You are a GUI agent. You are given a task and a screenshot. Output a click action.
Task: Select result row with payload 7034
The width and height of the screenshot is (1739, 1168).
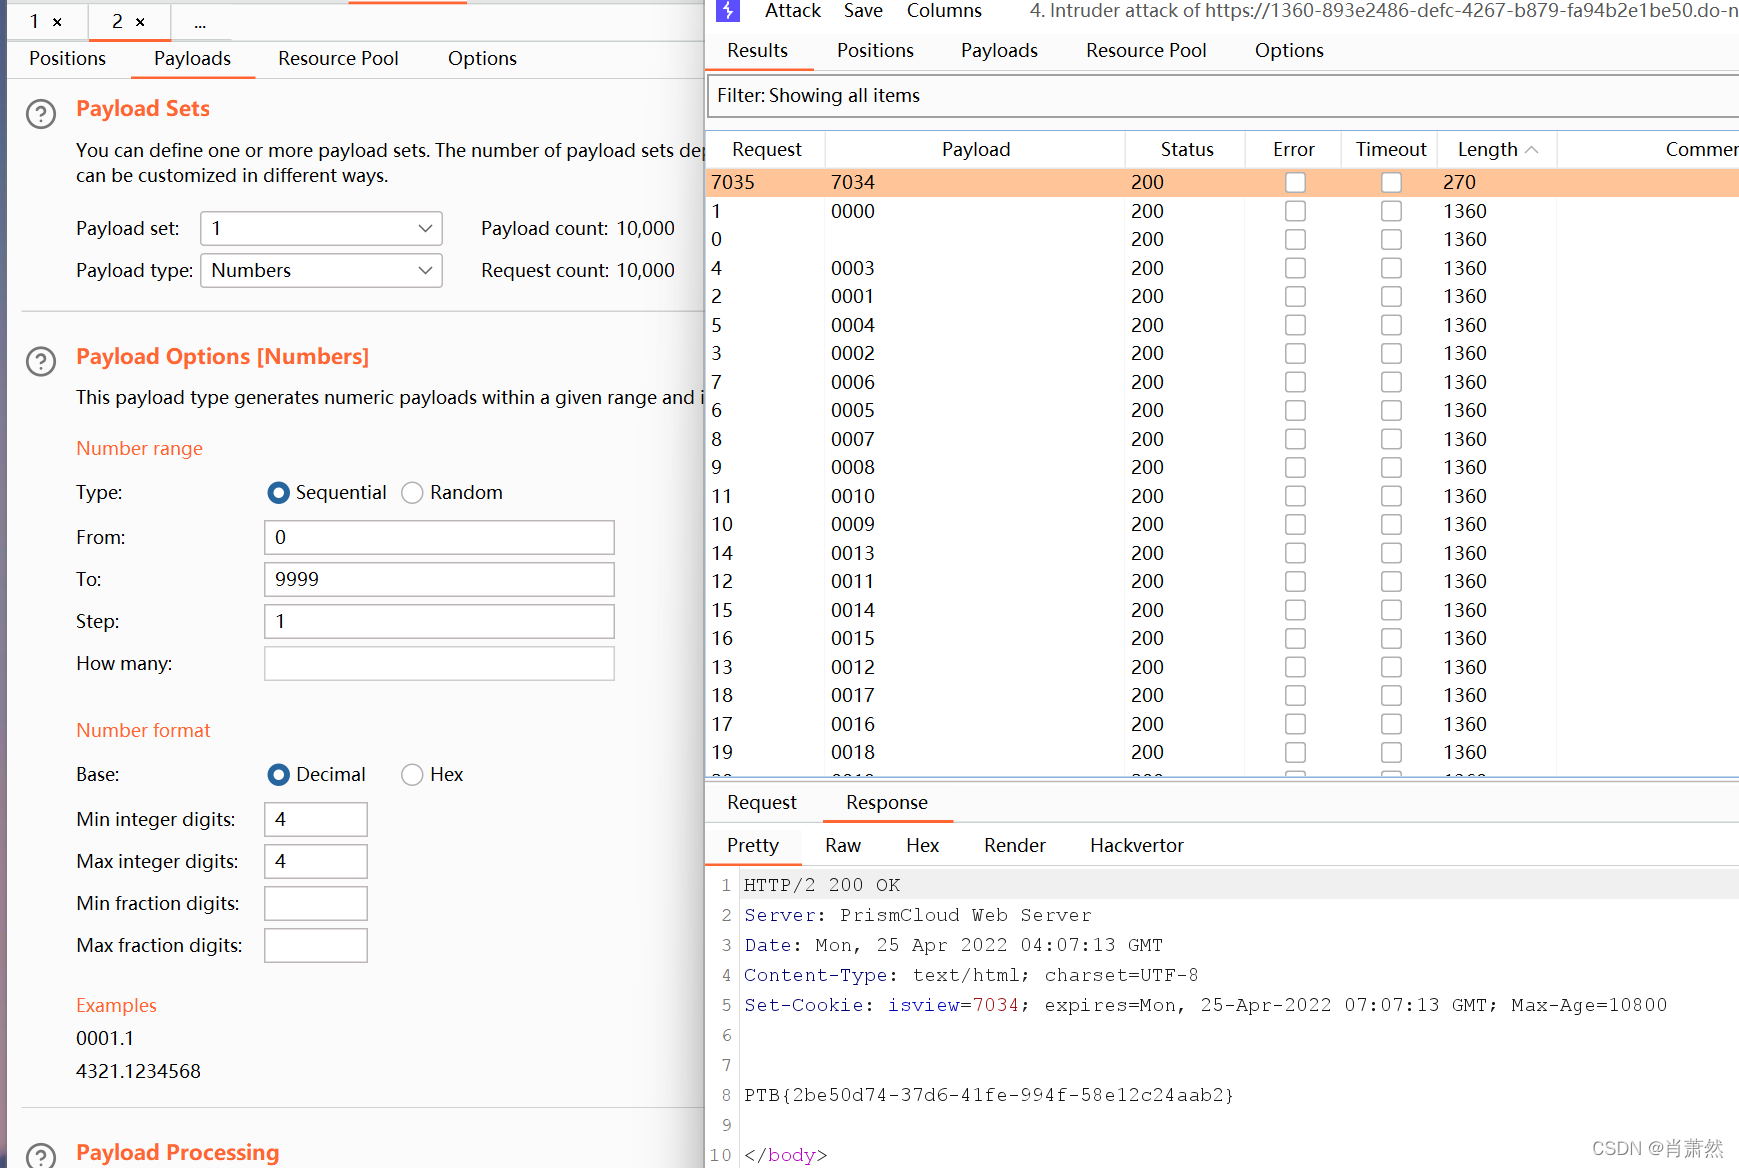(1222, 182)
